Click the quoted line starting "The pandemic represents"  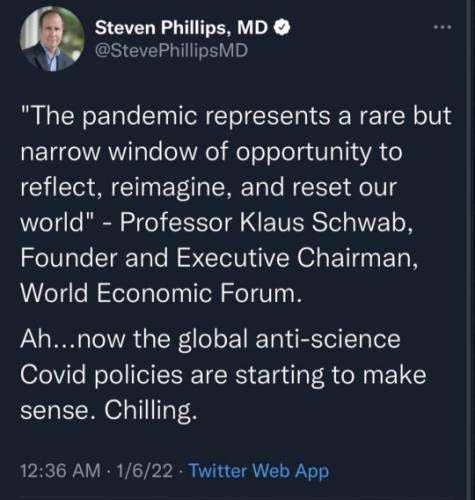[236, 116]
